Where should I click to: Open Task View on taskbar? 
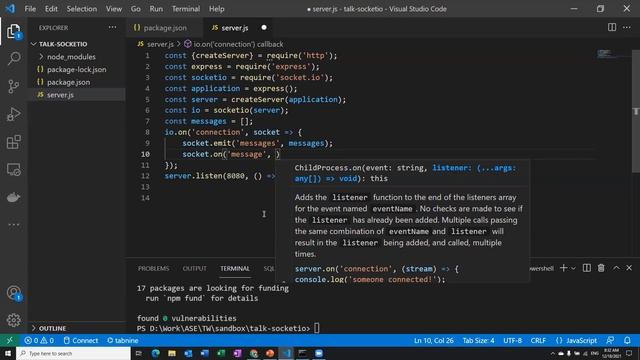pos(139,353)
